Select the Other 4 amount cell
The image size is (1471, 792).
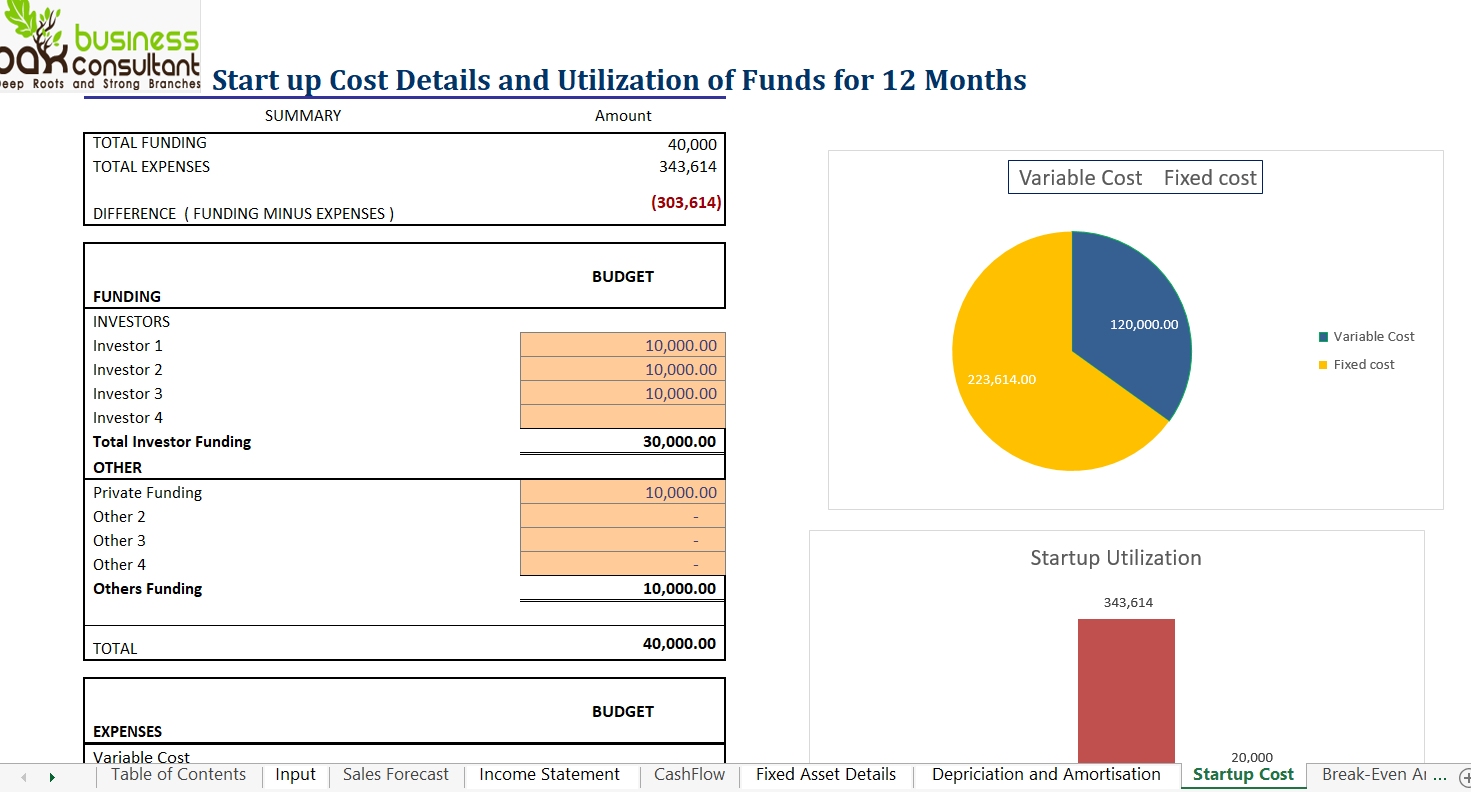tap(623, 564)
